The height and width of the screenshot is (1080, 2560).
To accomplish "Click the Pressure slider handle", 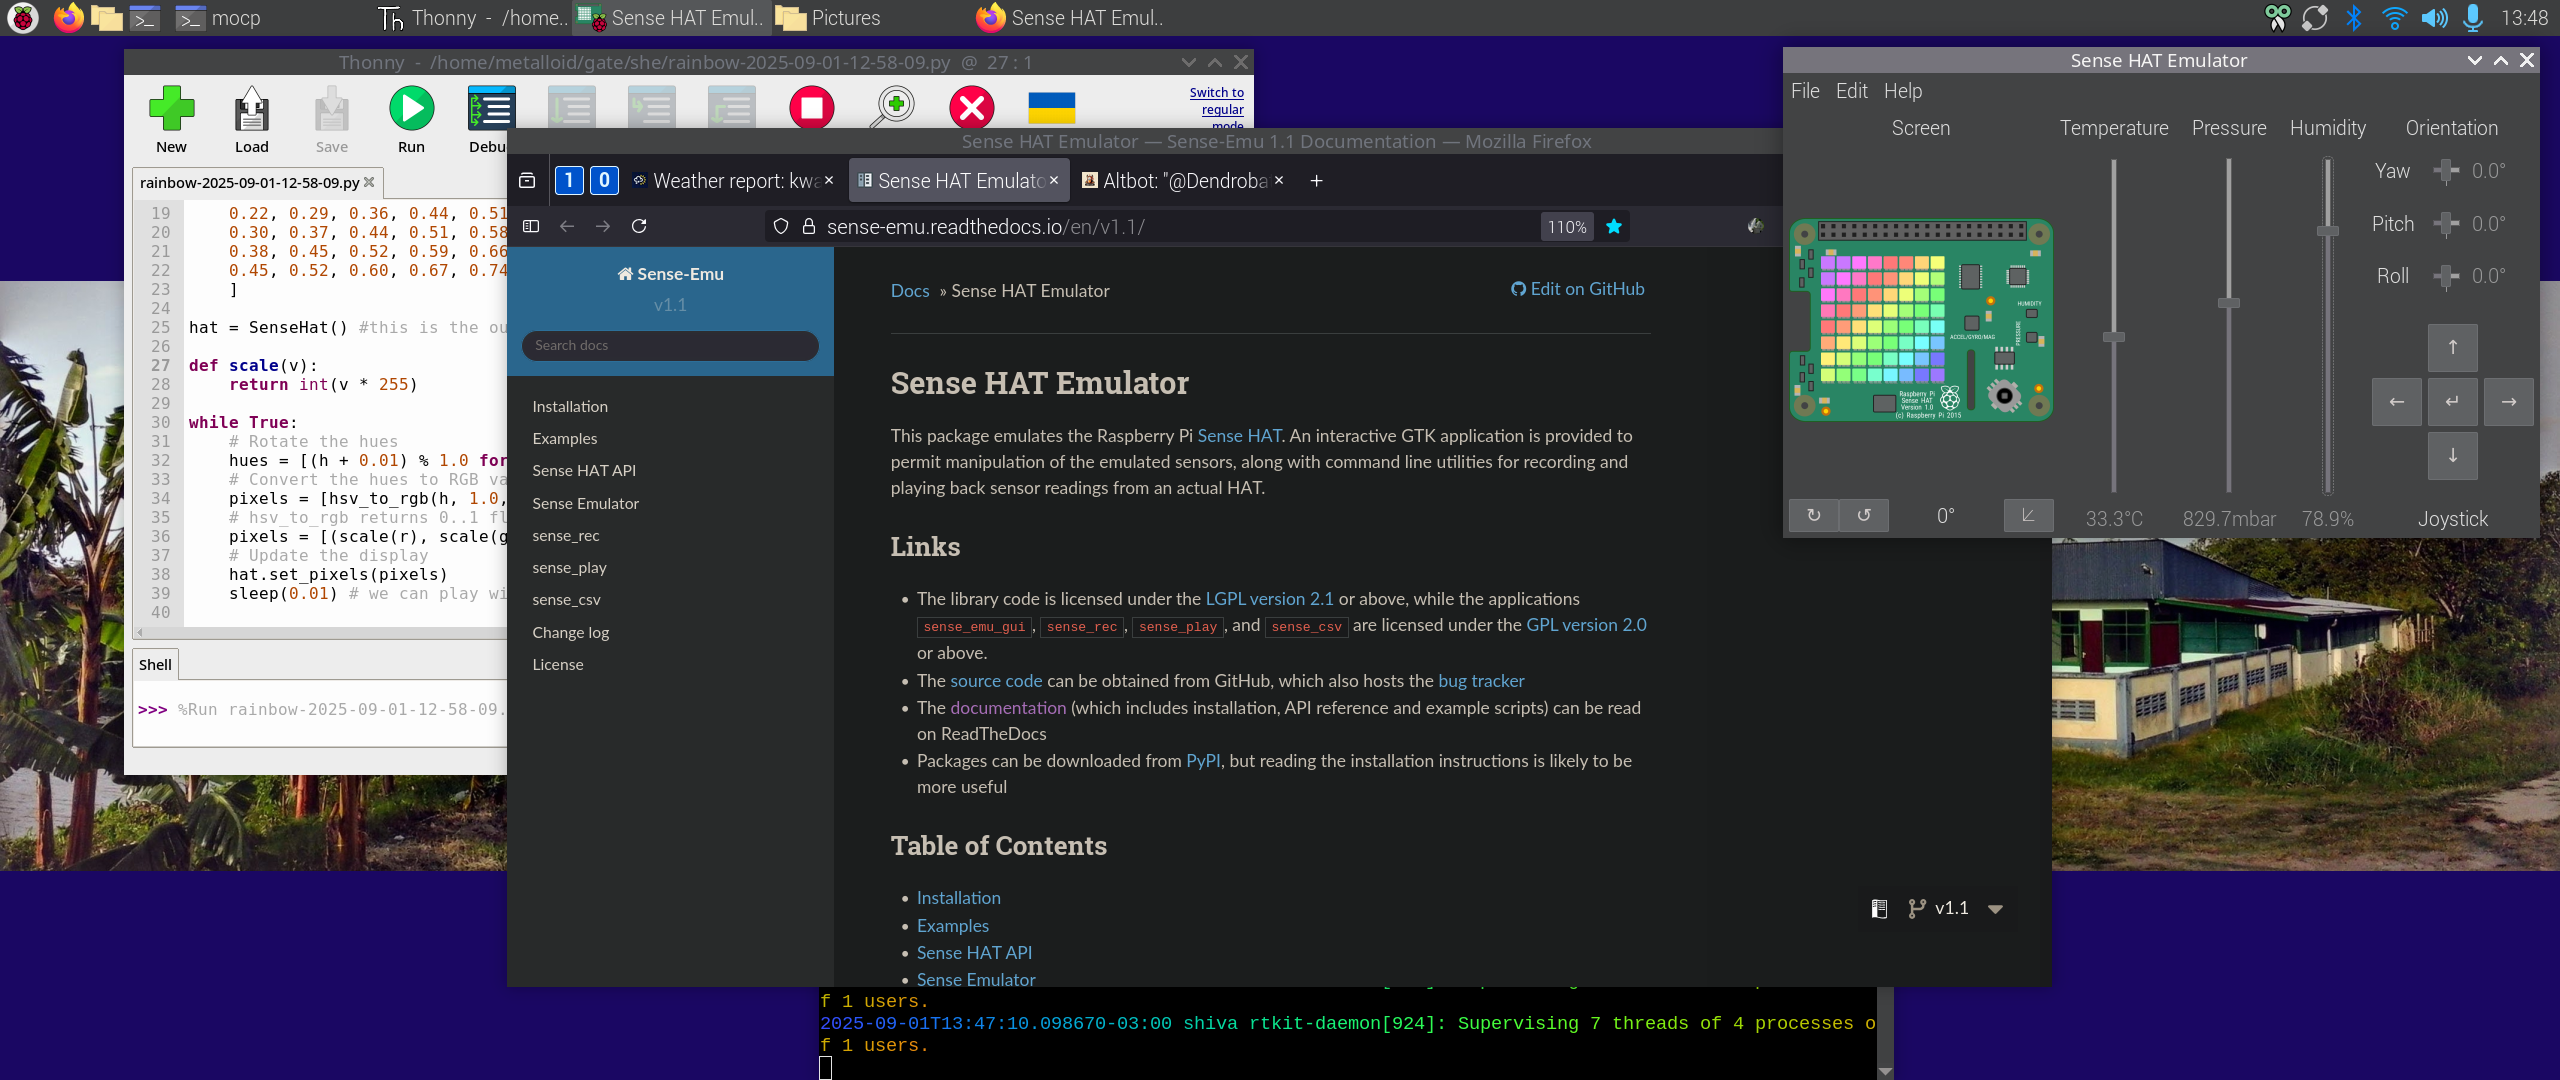I will pyautogui.click(x=2229, y=303).
